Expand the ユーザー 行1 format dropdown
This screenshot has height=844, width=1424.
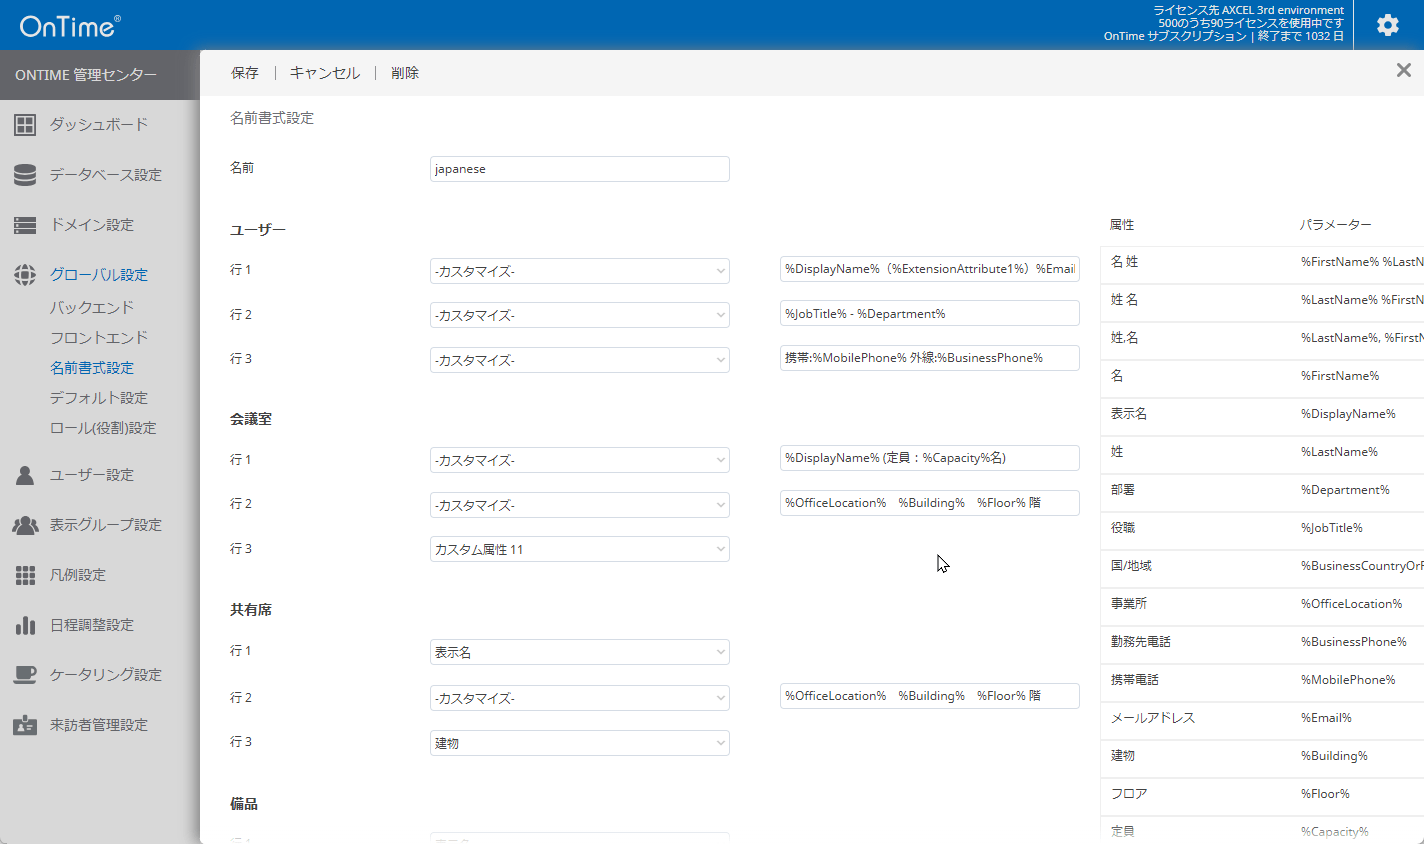[x=579, y=271]
